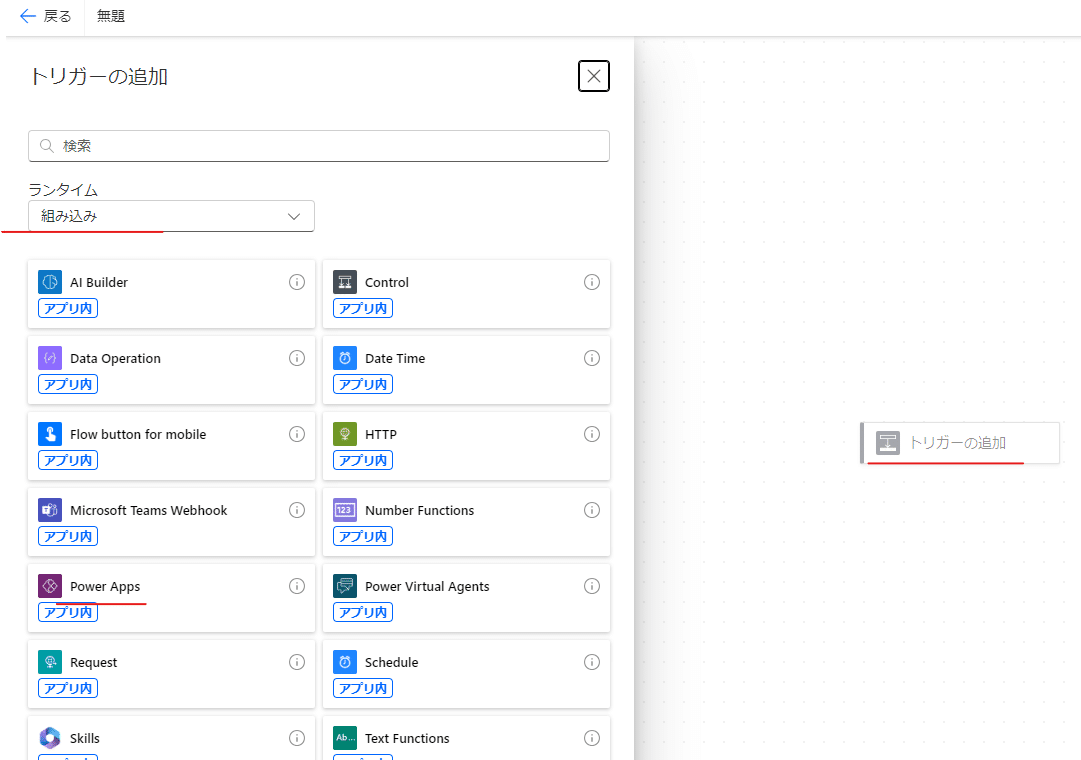Show info for Data Operation
The image size is (1081, 760).
click(x=296, y=358)
